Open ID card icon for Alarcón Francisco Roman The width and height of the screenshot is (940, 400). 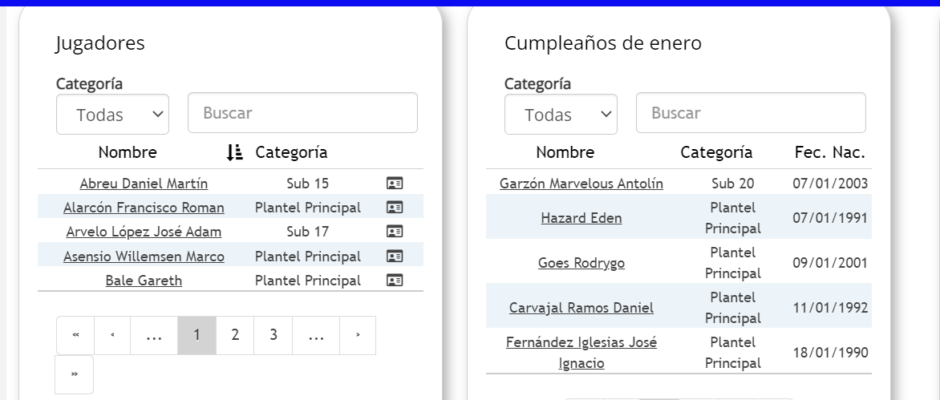click(394, 207)
